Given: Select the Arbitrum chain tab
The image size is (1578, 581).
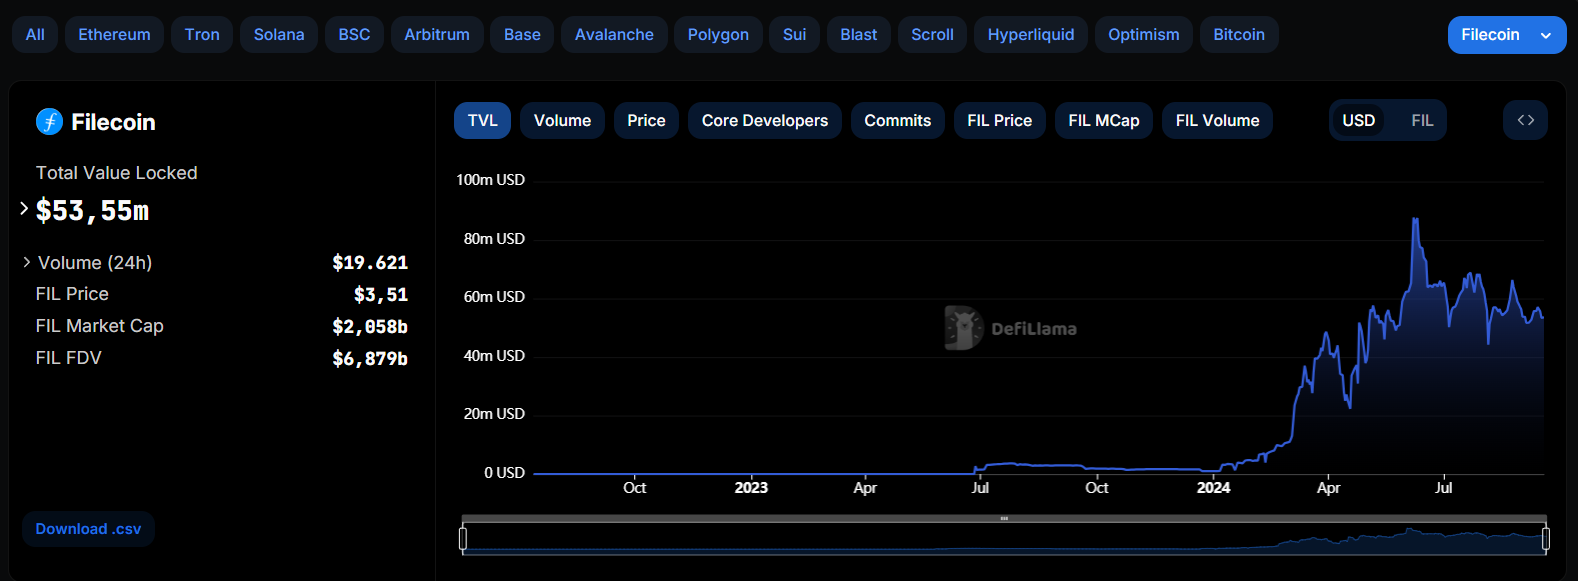Looking at the screenshot, I should tap(437, 34).
